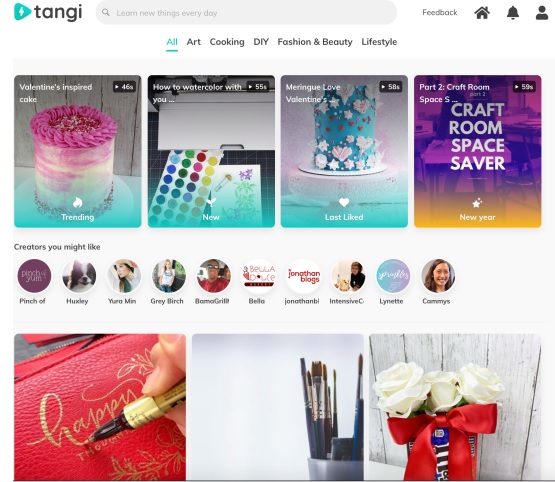Open Bella Dolce creator avatar

click(x=258, y=276)
